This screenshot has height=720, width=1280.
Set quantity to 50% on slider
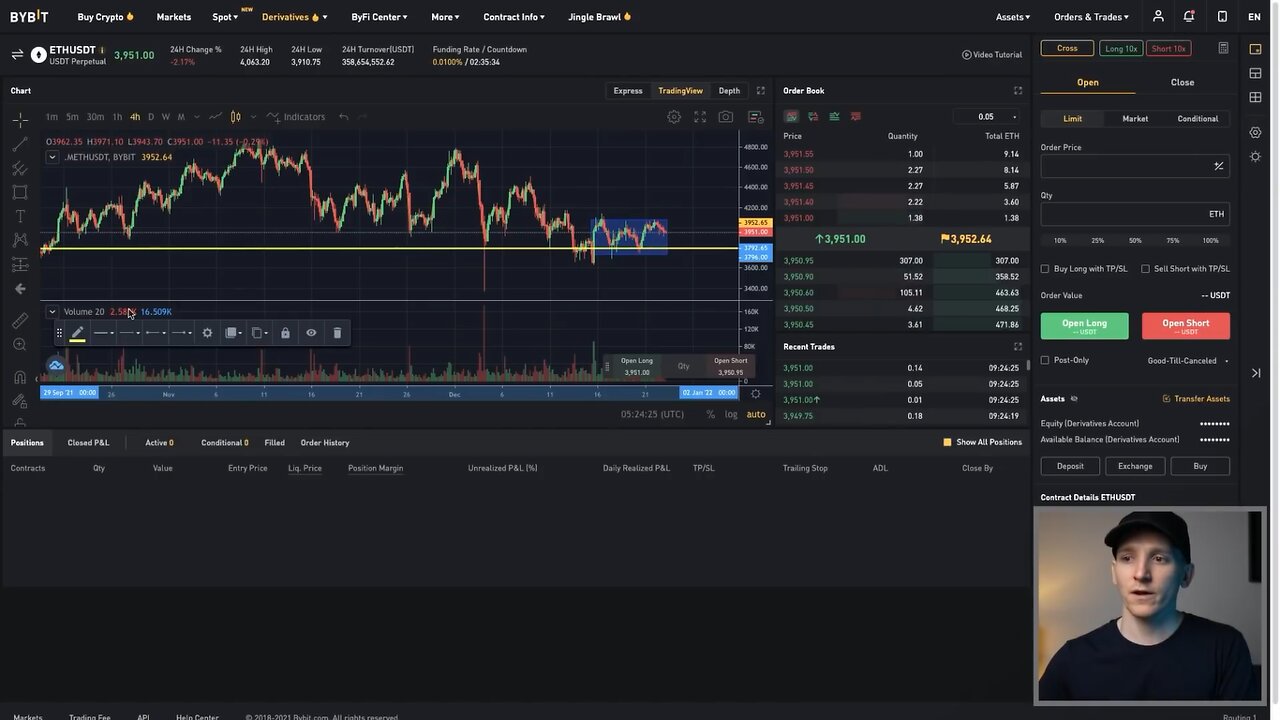[x=1135, y=241]
